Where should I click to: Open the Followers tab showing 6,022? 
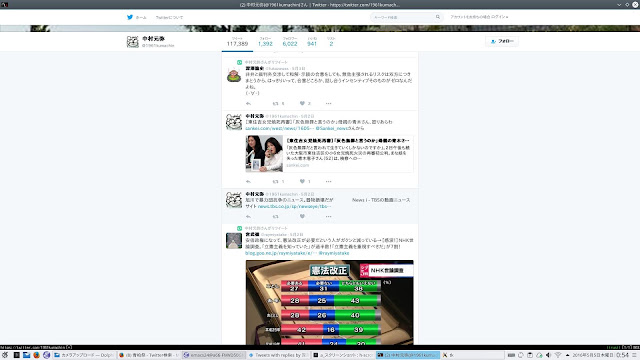290,42
